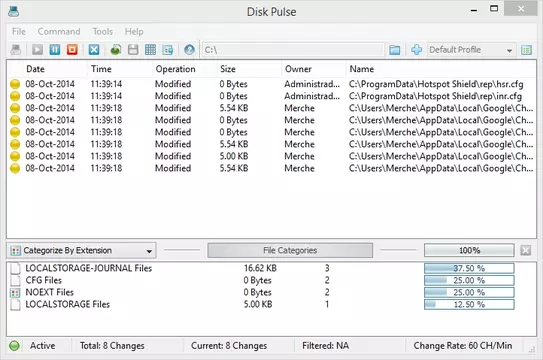Open help with the blue question mark icon

click(189, 50)
